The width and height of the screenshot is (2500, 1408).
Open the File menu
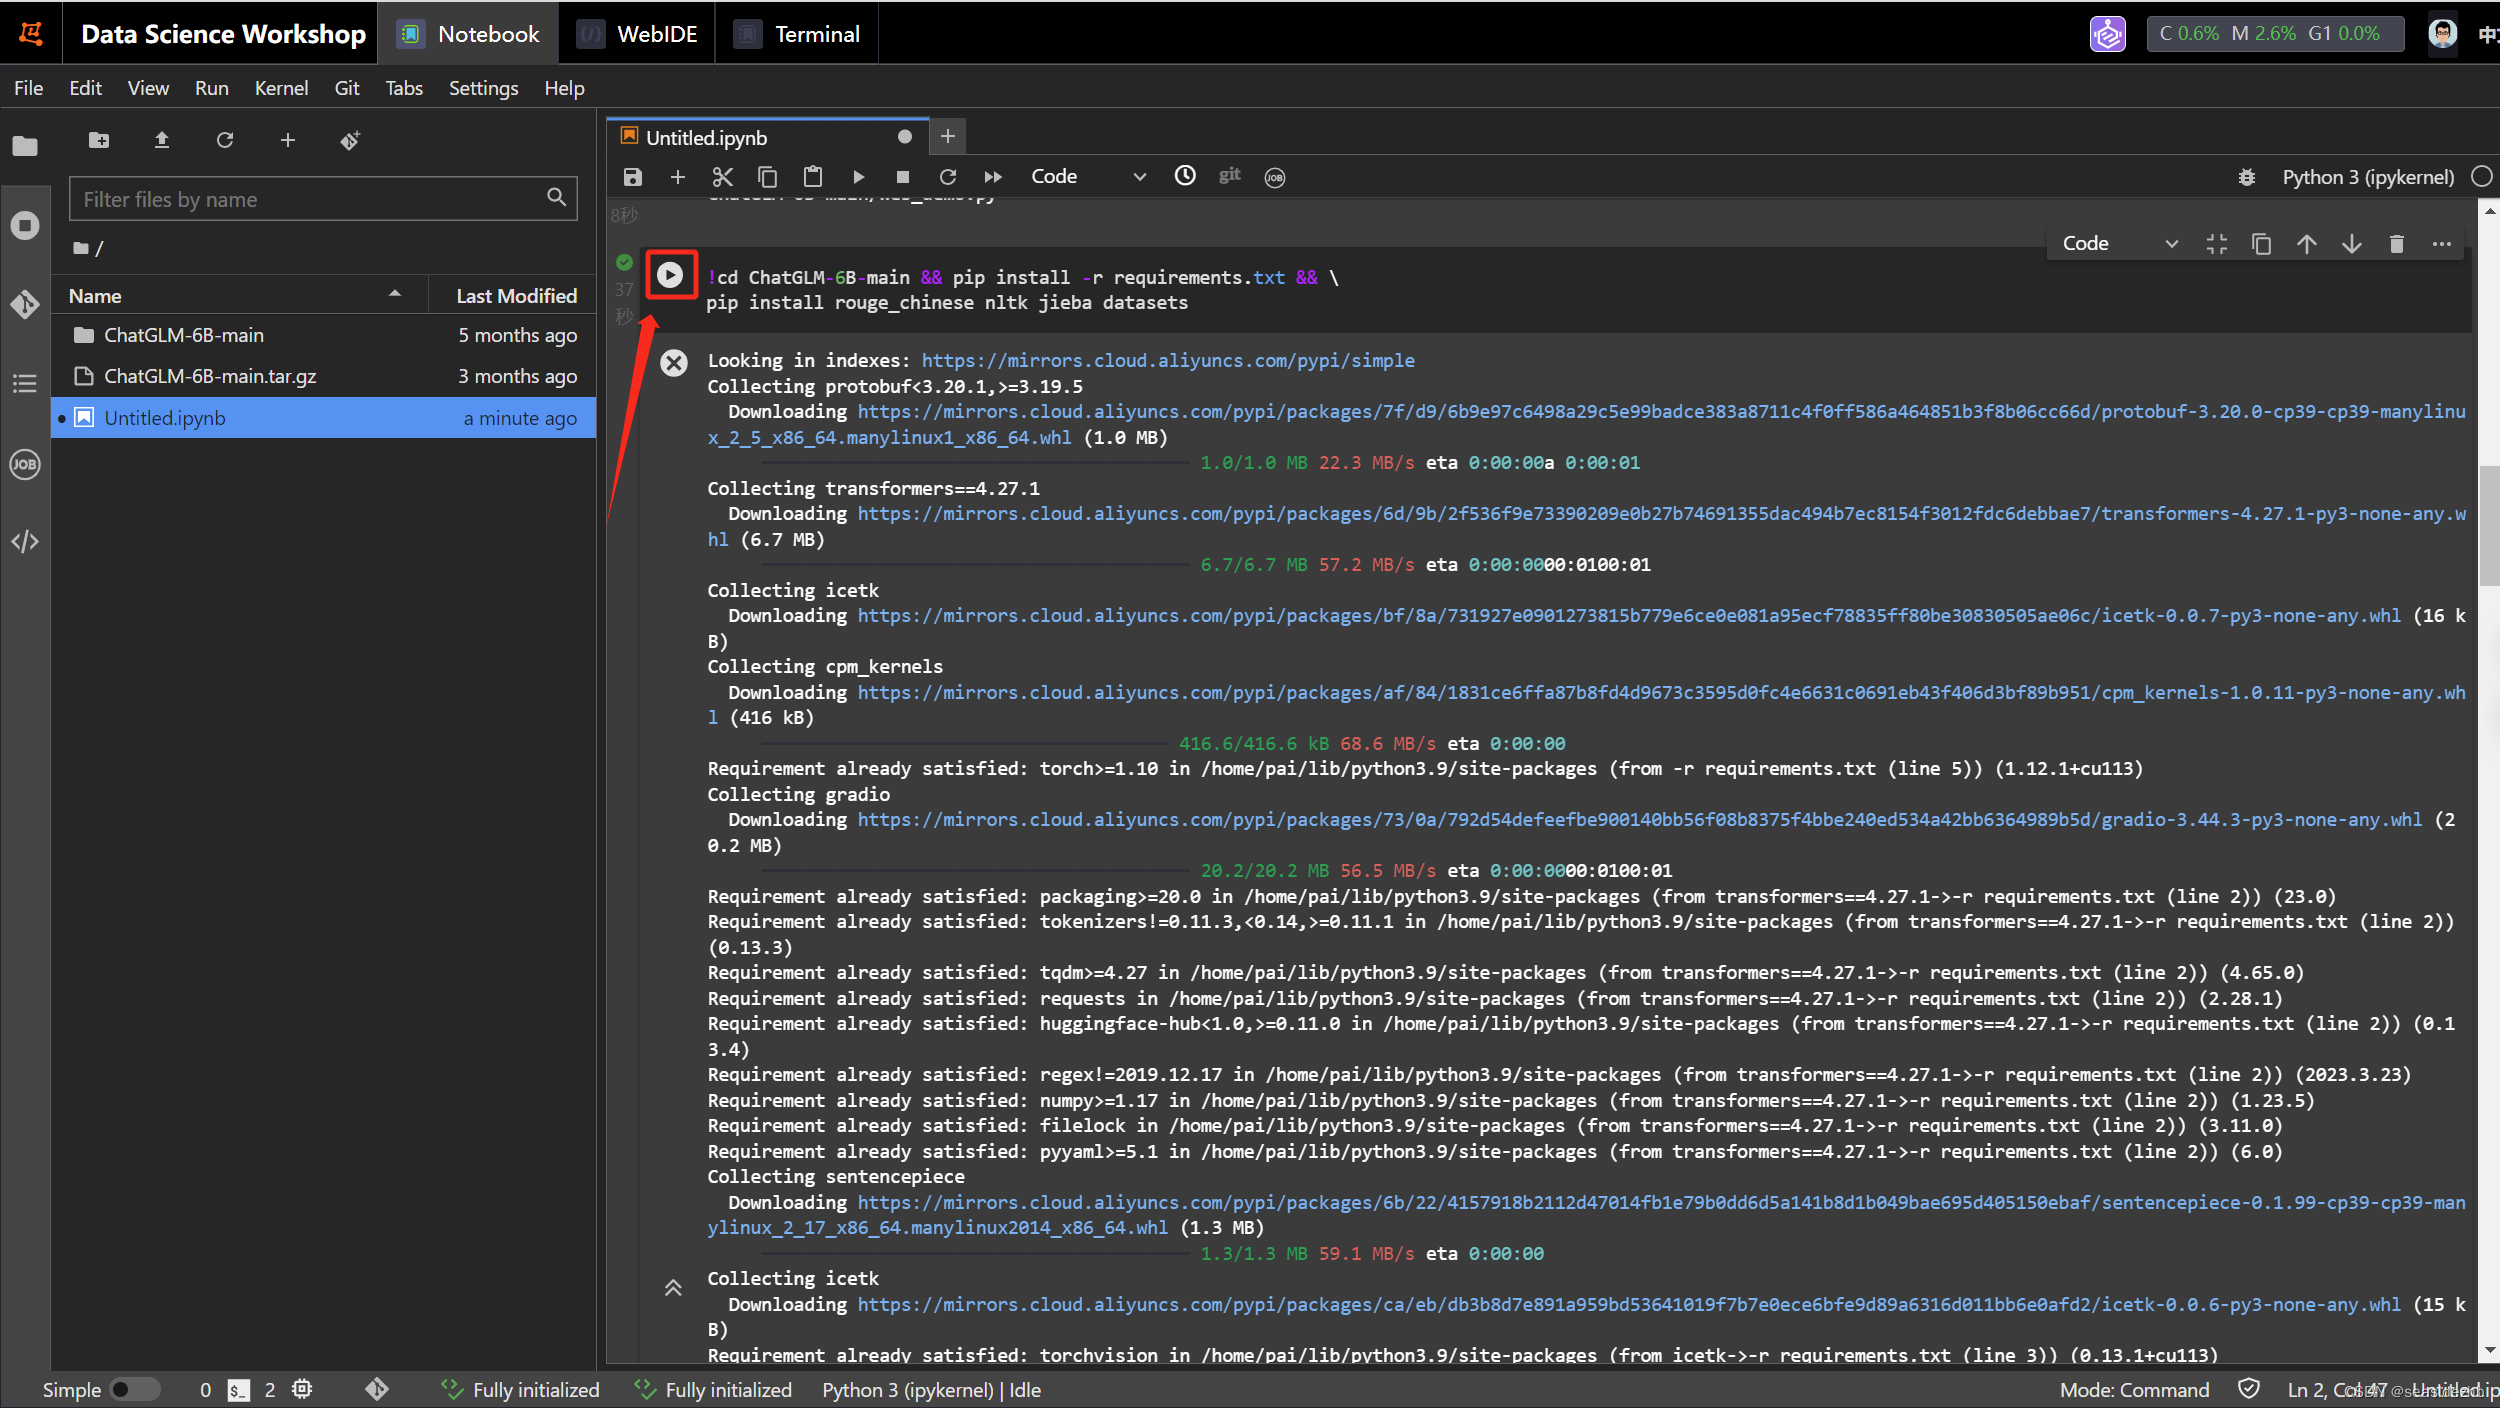point(28,88)
